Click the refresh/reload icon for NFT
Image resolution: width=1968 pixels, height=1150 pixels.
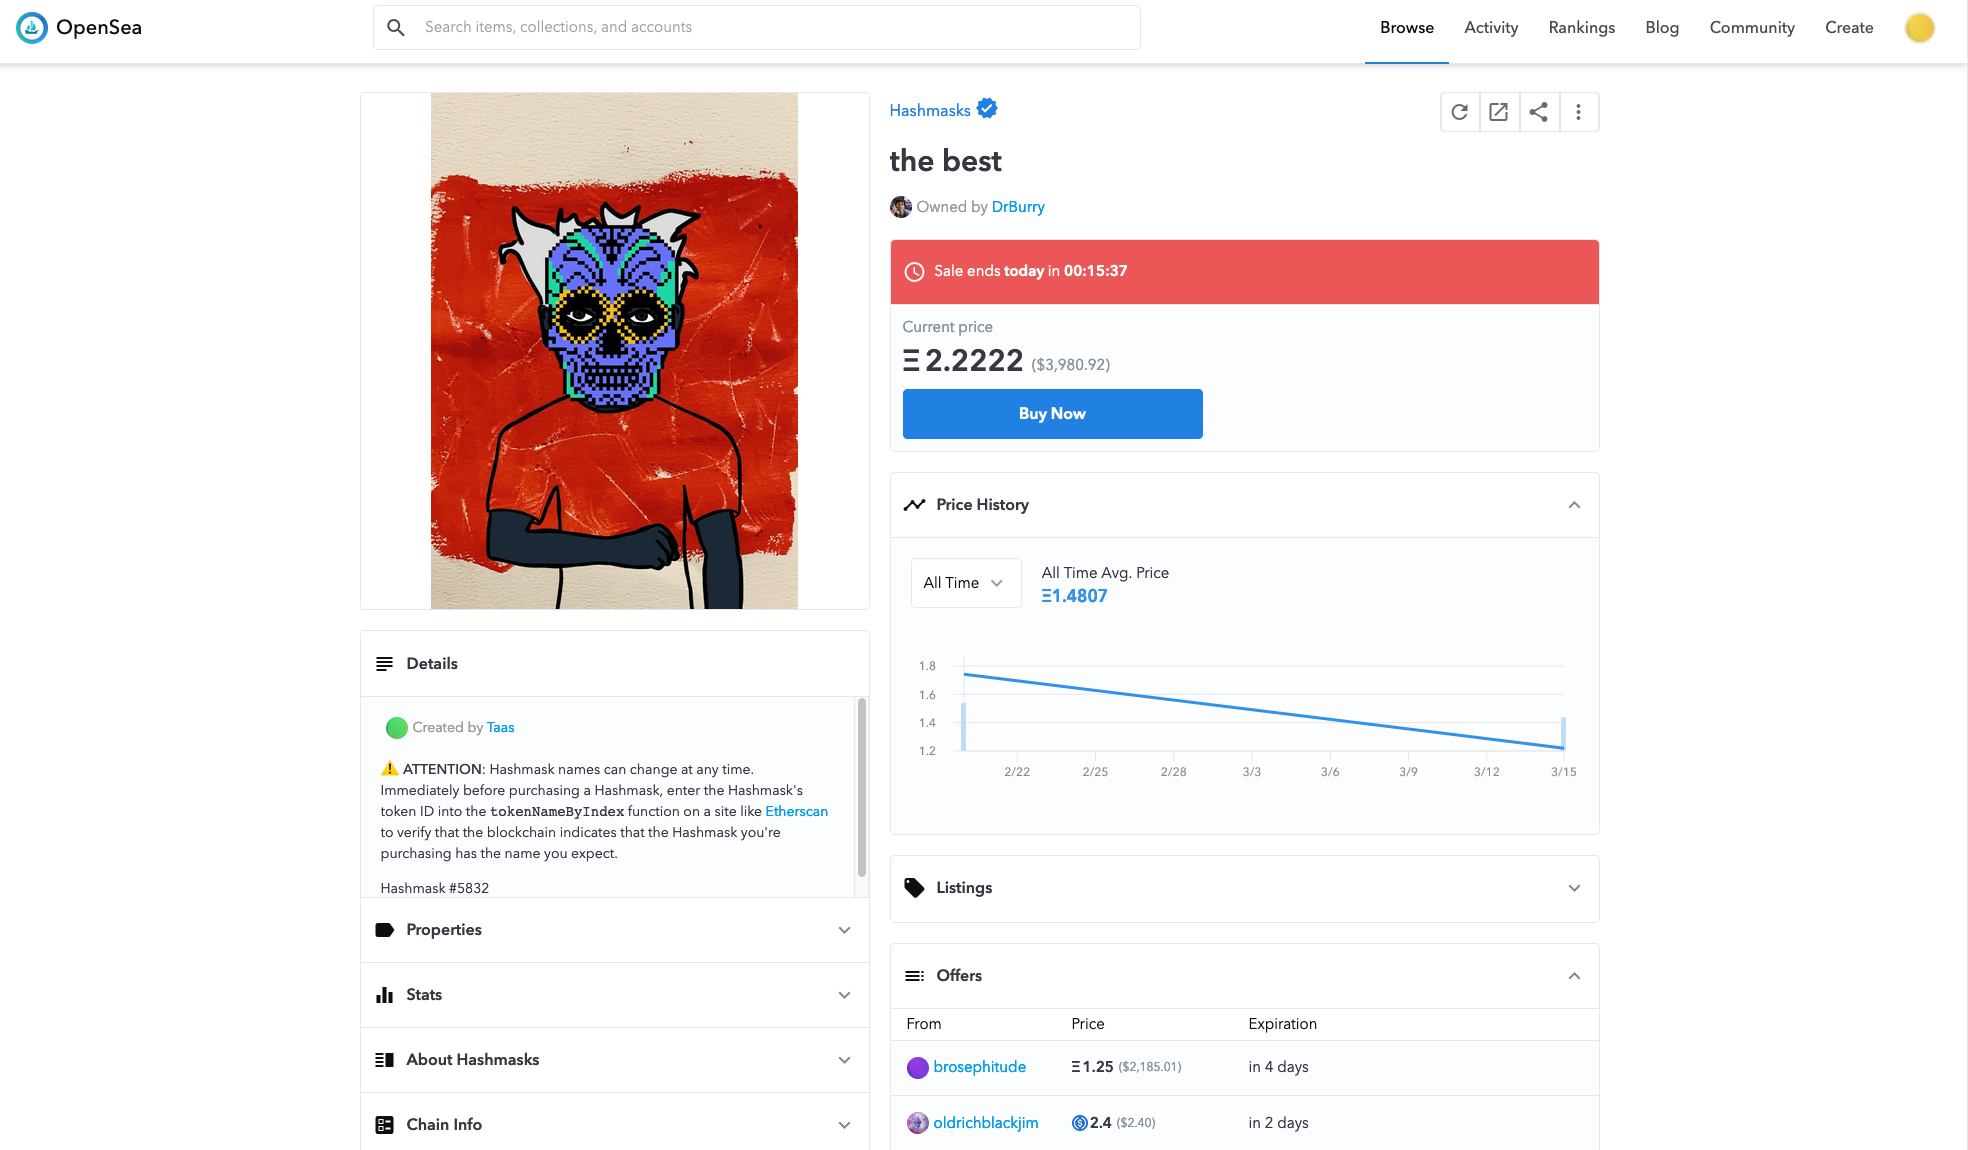coord(1459,111)
